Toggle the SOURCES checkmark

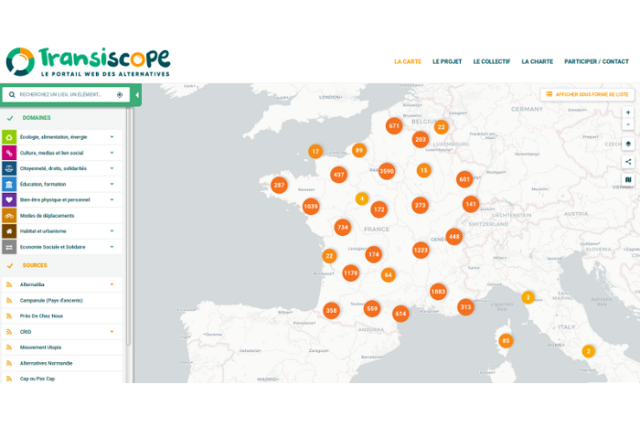click(10, 266)
